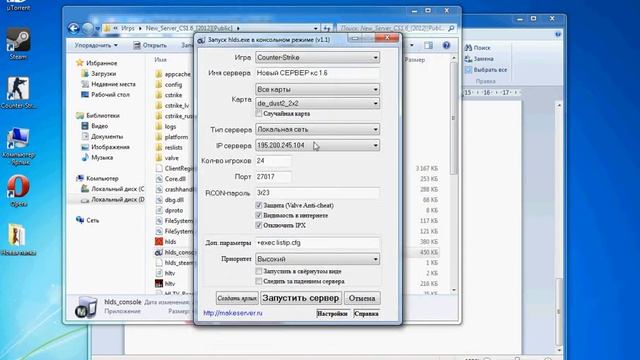Open the Organize menu dropdown in Explorer
Viewport: 640px width, 360px height.
96,45
